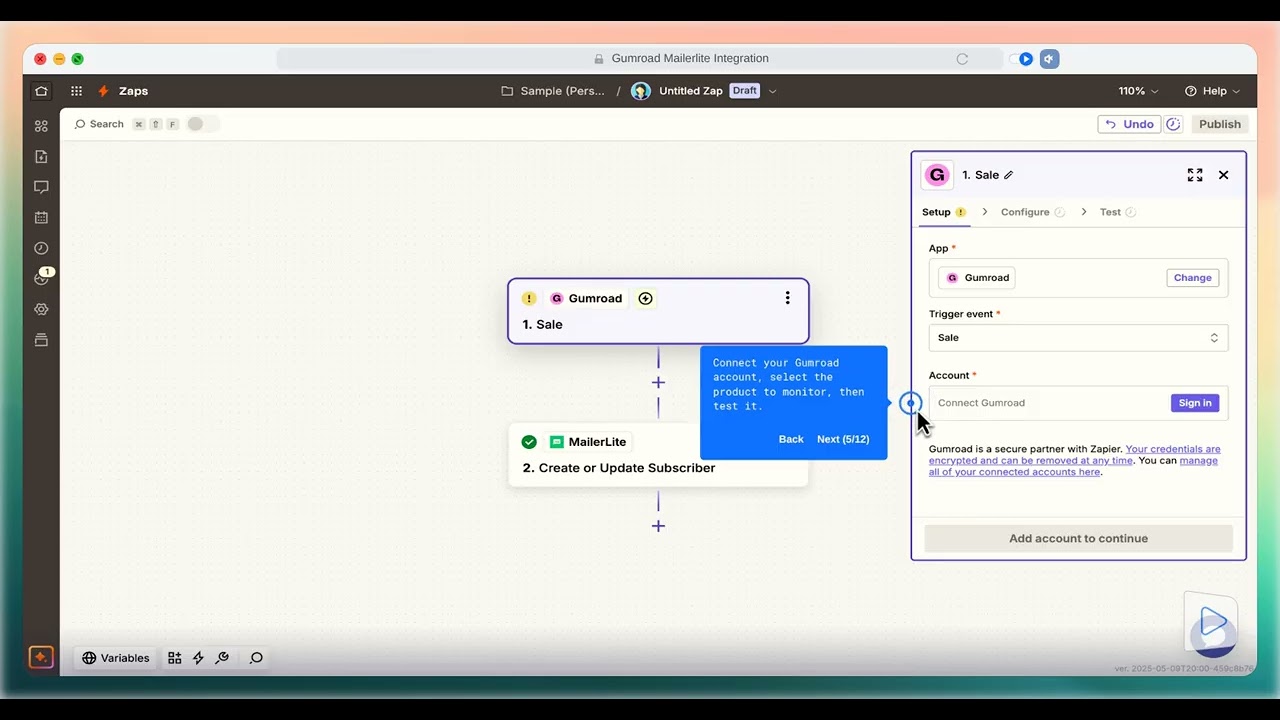Click the orange Zaps lightning logo
Viewport: 1280px width, 720px height.
(x=103, y=91)
